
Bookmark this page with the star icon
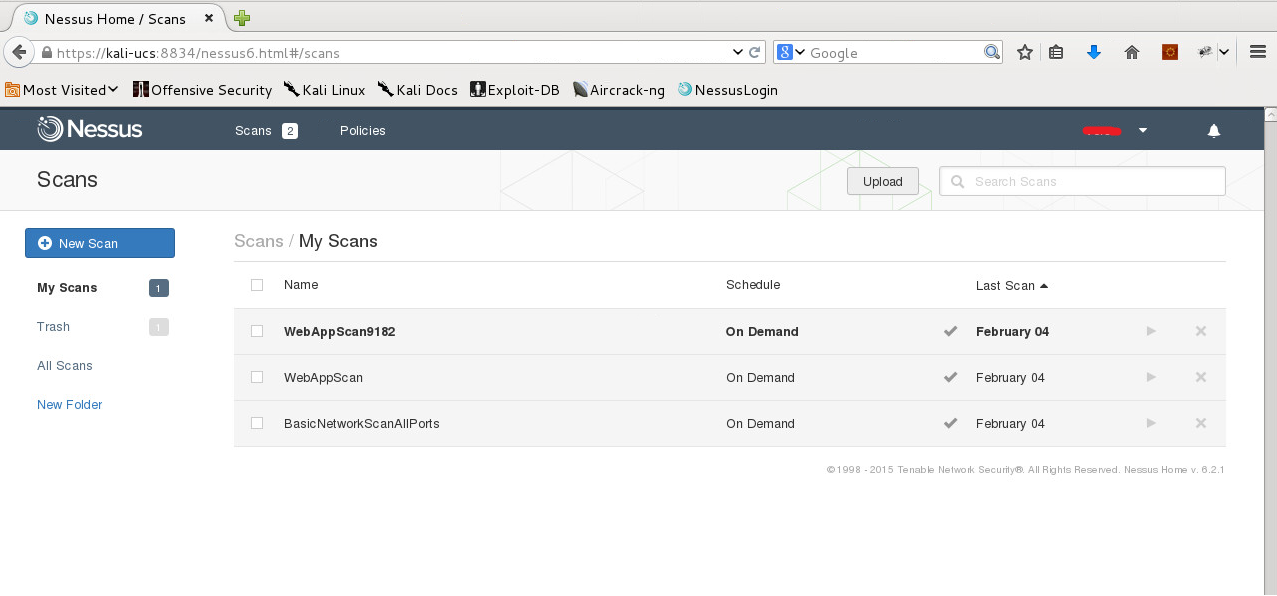tap(1024, 52)
